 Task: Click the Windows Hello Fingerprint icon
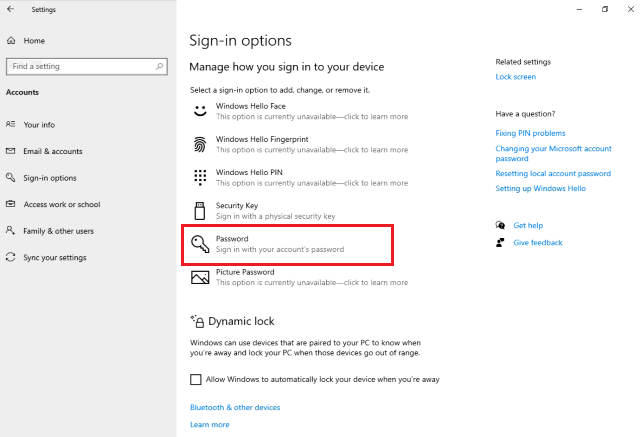(x=199, y=143)
